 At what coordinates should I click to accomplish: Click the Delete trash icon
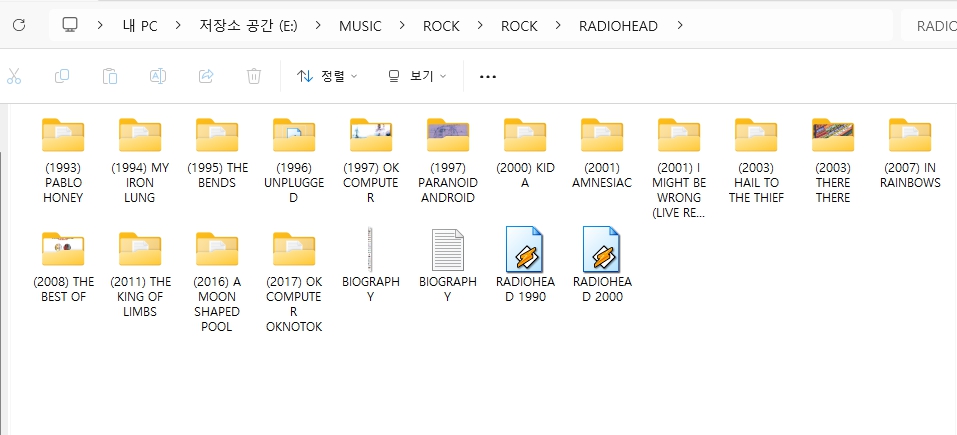tap(254, 76)
